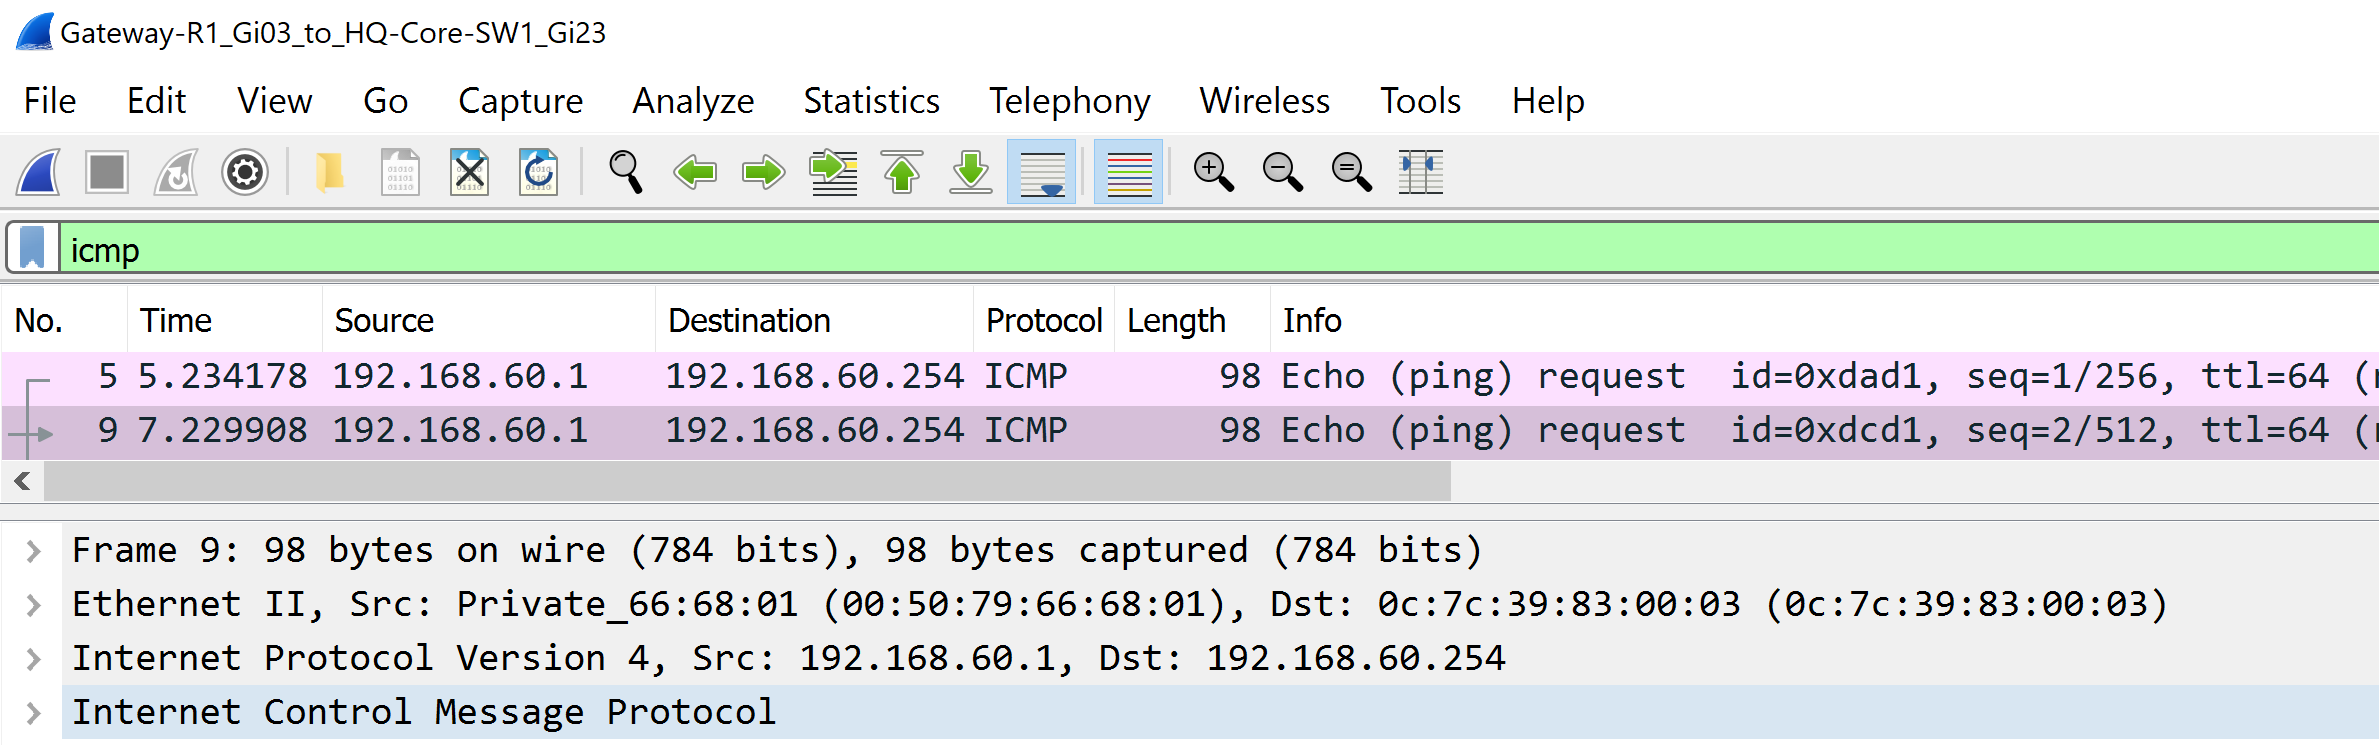
Task: Toggle packet list colorization
Action: click(x=1129, y=172)
